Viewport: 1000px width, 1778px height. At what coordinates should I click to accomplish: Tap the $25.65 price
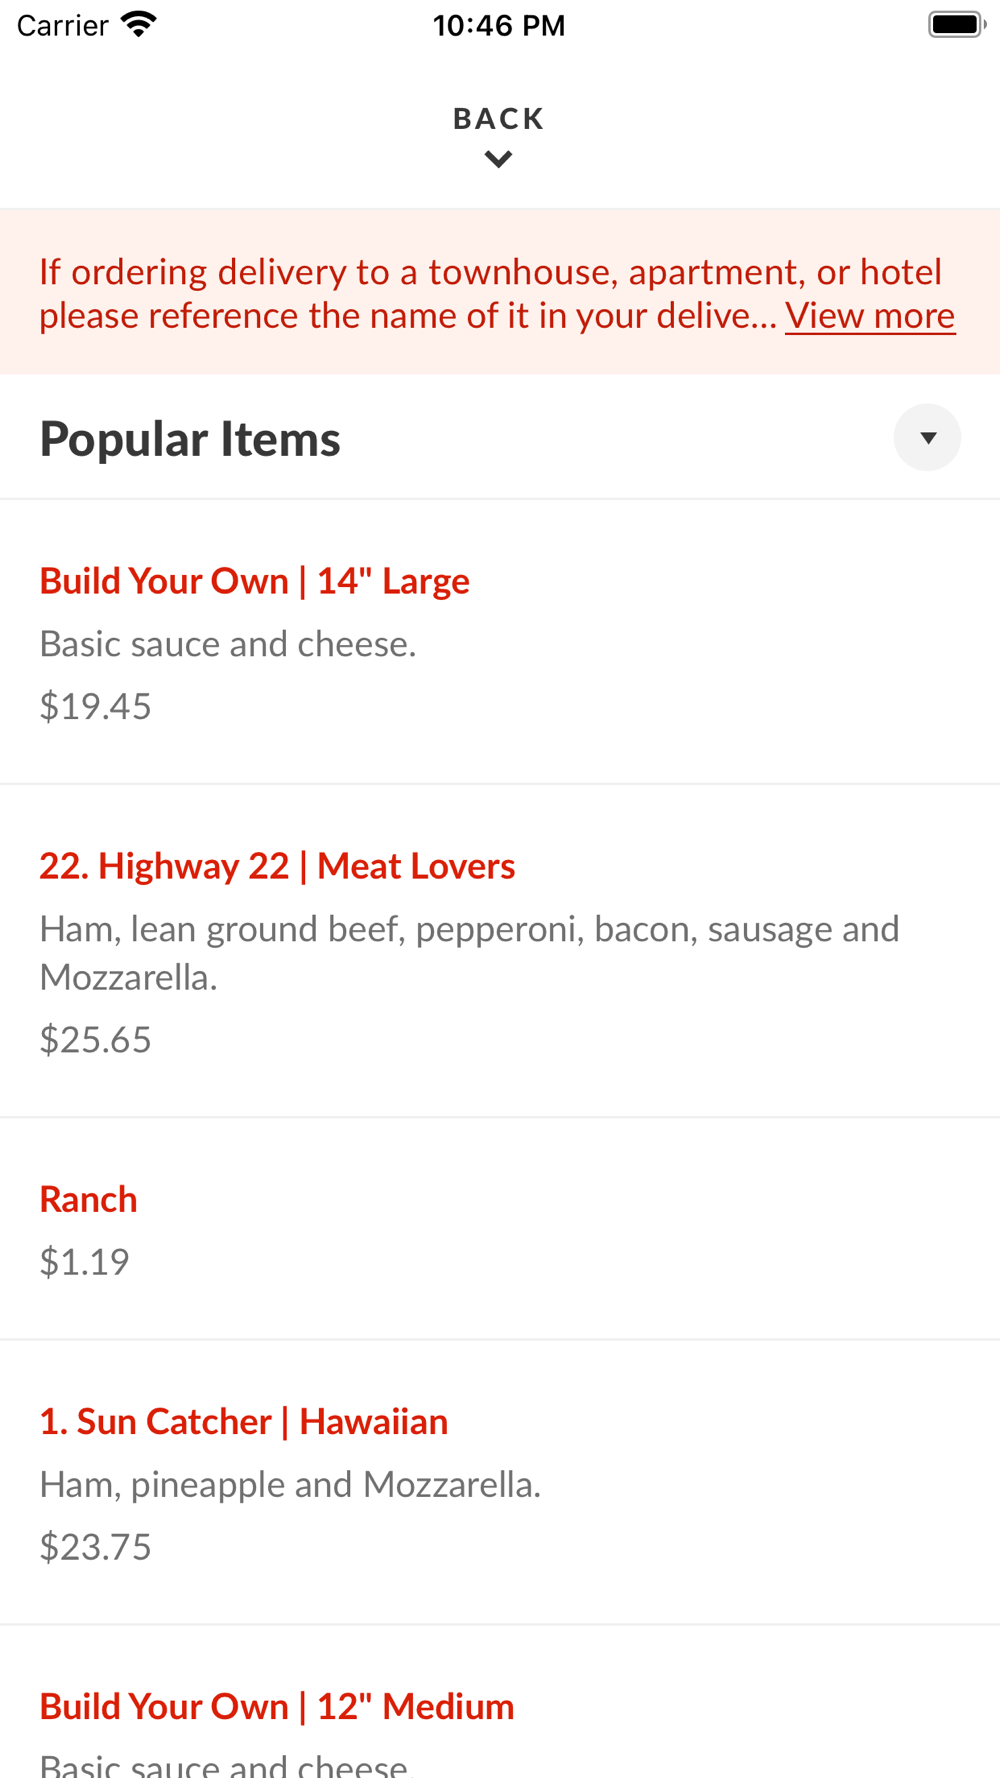95,1040
